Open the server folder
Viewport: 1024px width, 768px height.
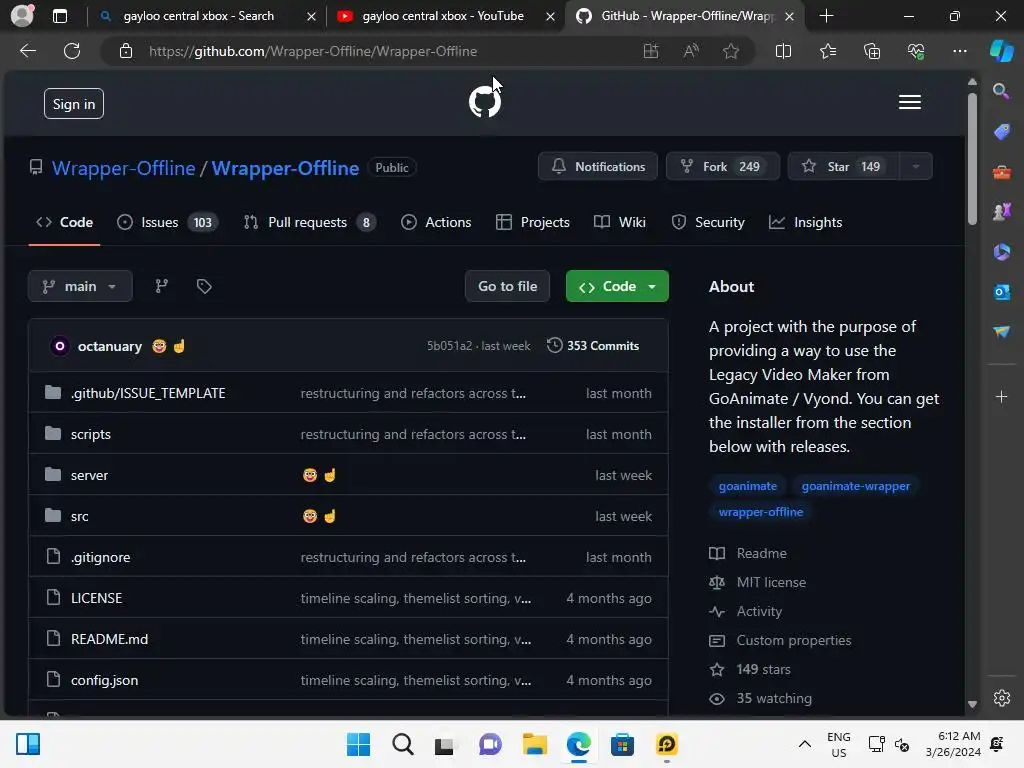pyautogui.click(x=89, y=475)
